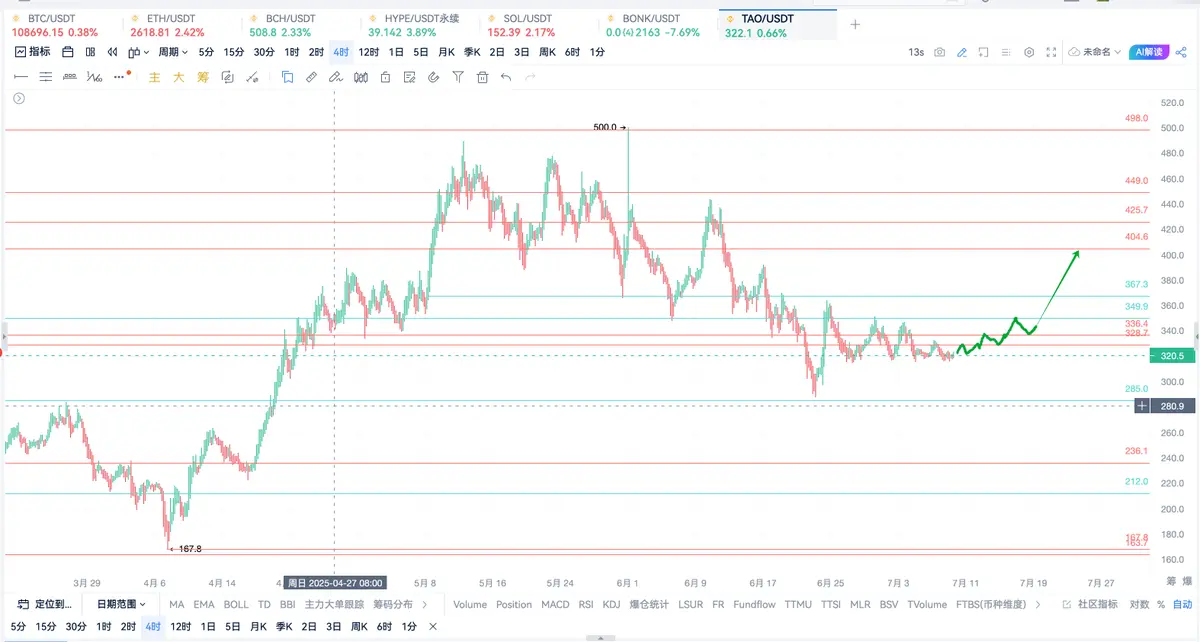This screenshot has height=642, width=1200.
Task: Select 月K timeframe in top toolbar
Action: [446, 52]
